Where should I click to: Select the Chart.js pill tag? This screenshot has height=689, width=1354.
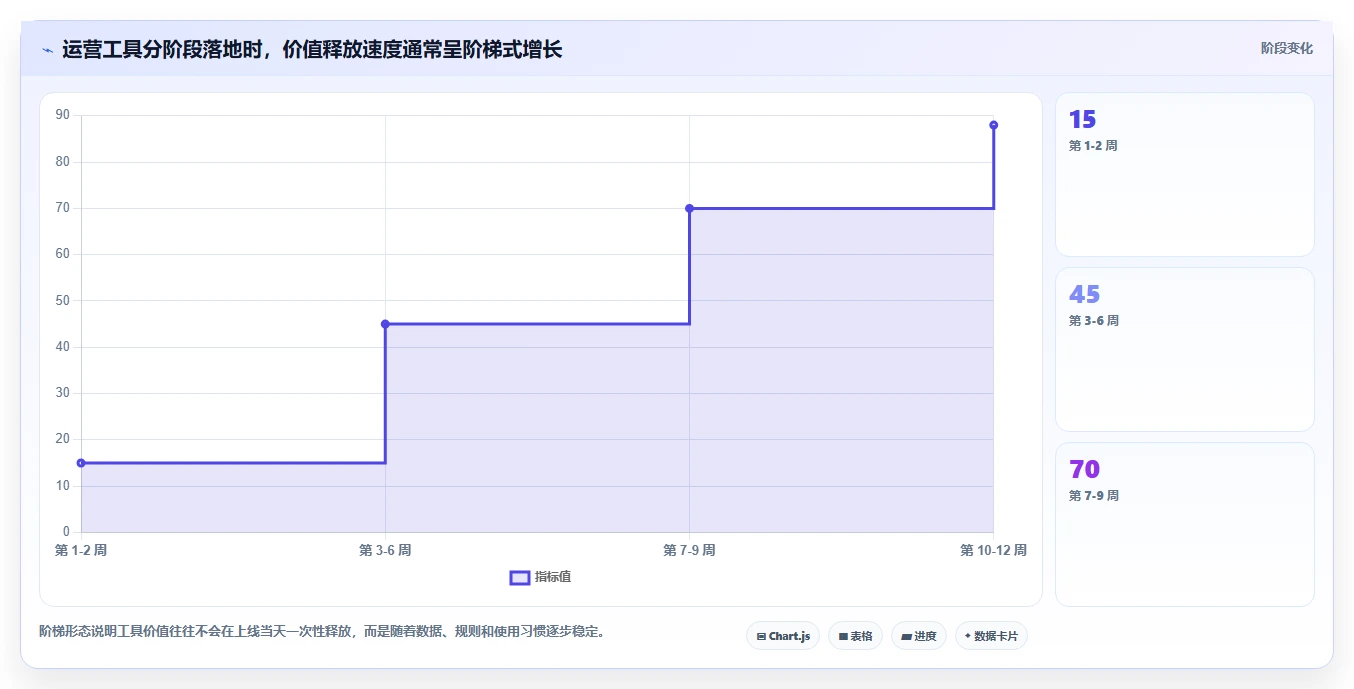[x=783, y=636]
